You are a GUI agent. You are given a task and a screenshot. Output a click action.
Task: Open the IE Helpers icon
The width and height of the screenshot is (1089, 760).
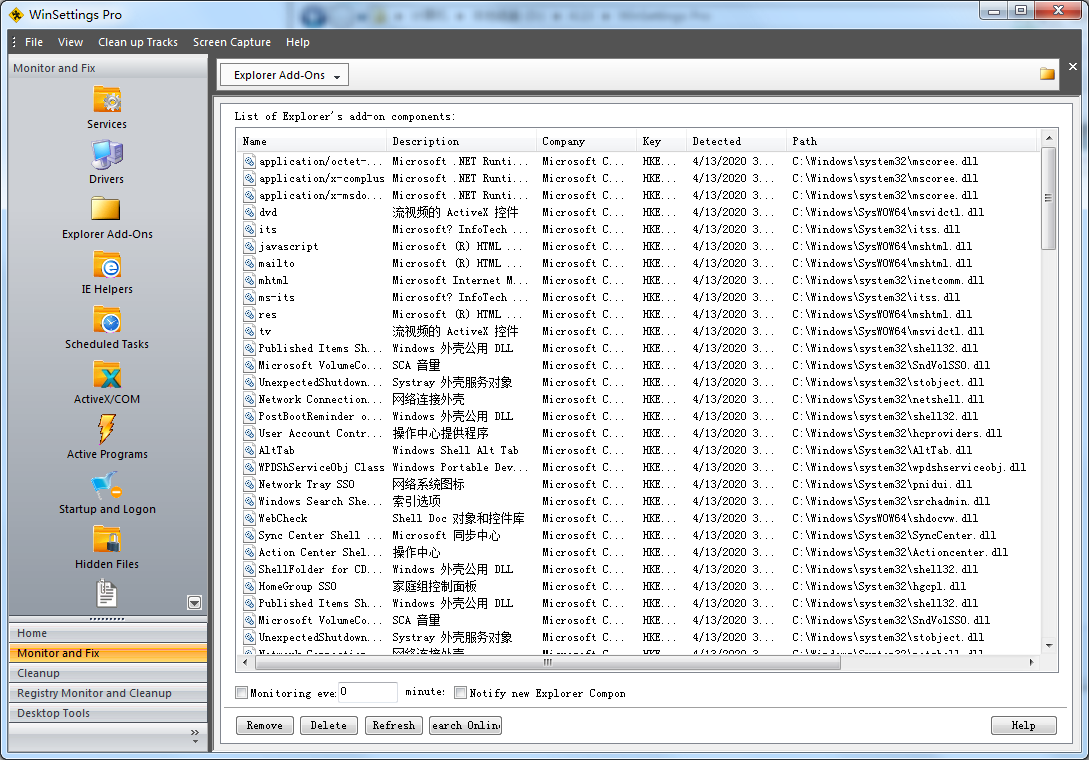pyautogui.click(x=107, y=265)
